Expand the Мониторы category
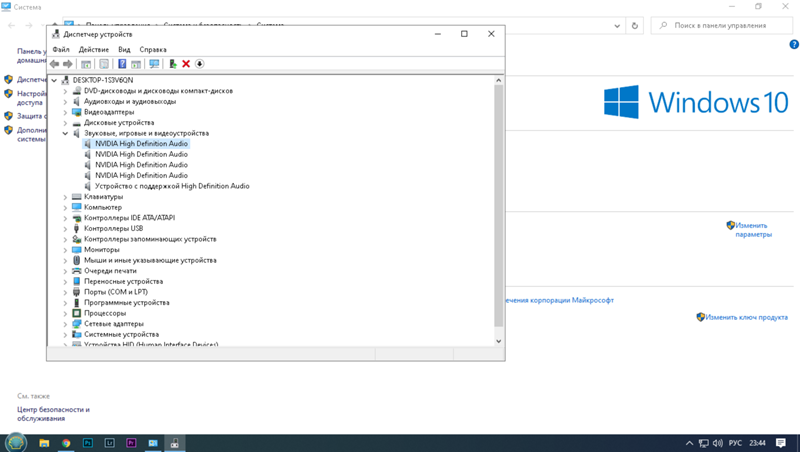 (65, 250)
